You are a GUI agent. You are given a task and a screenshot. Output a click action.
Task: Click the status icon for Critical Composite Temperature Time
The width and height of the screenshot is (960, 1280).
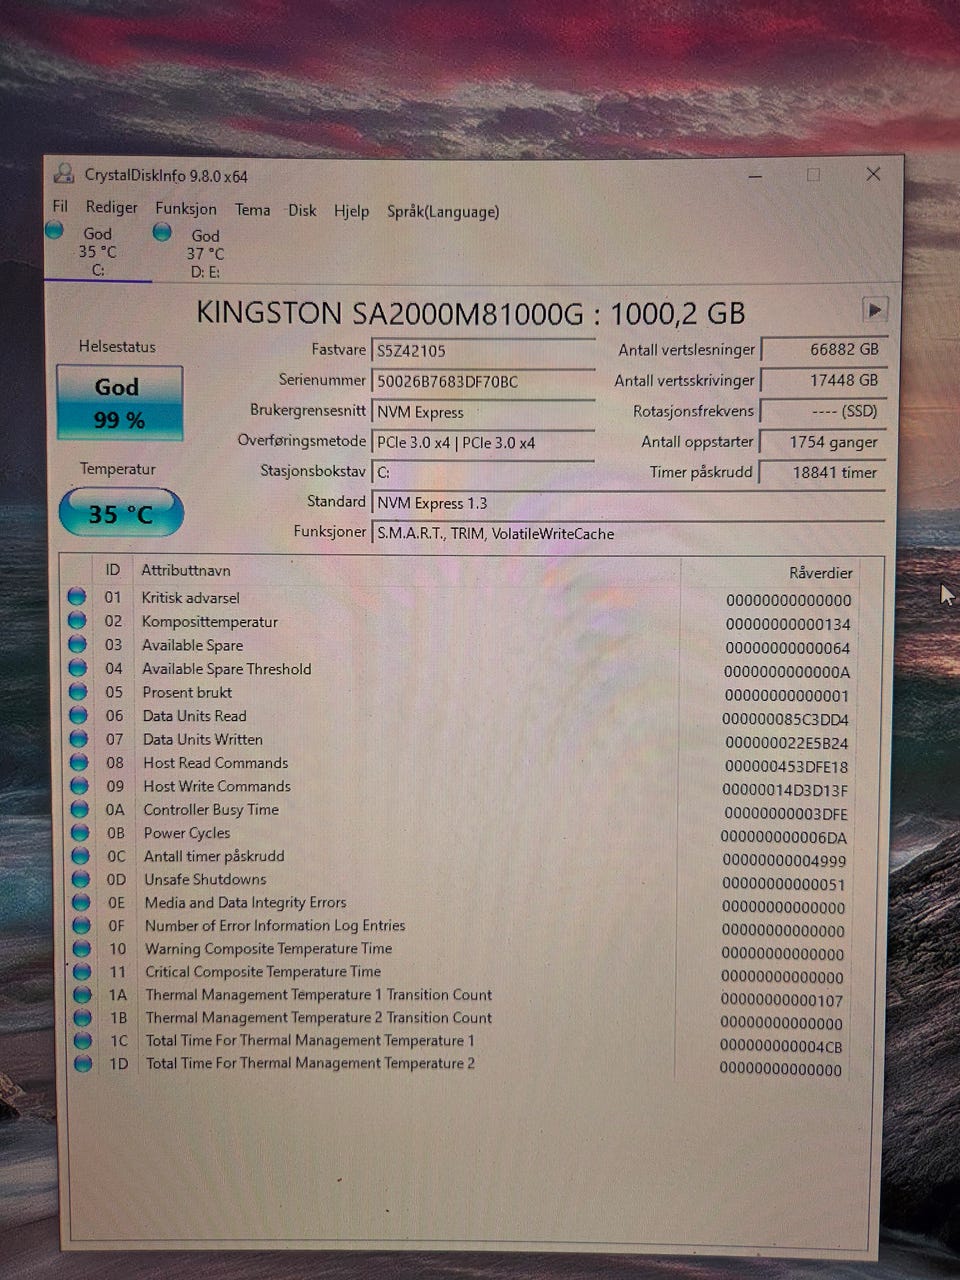click(x=82, y=971)
